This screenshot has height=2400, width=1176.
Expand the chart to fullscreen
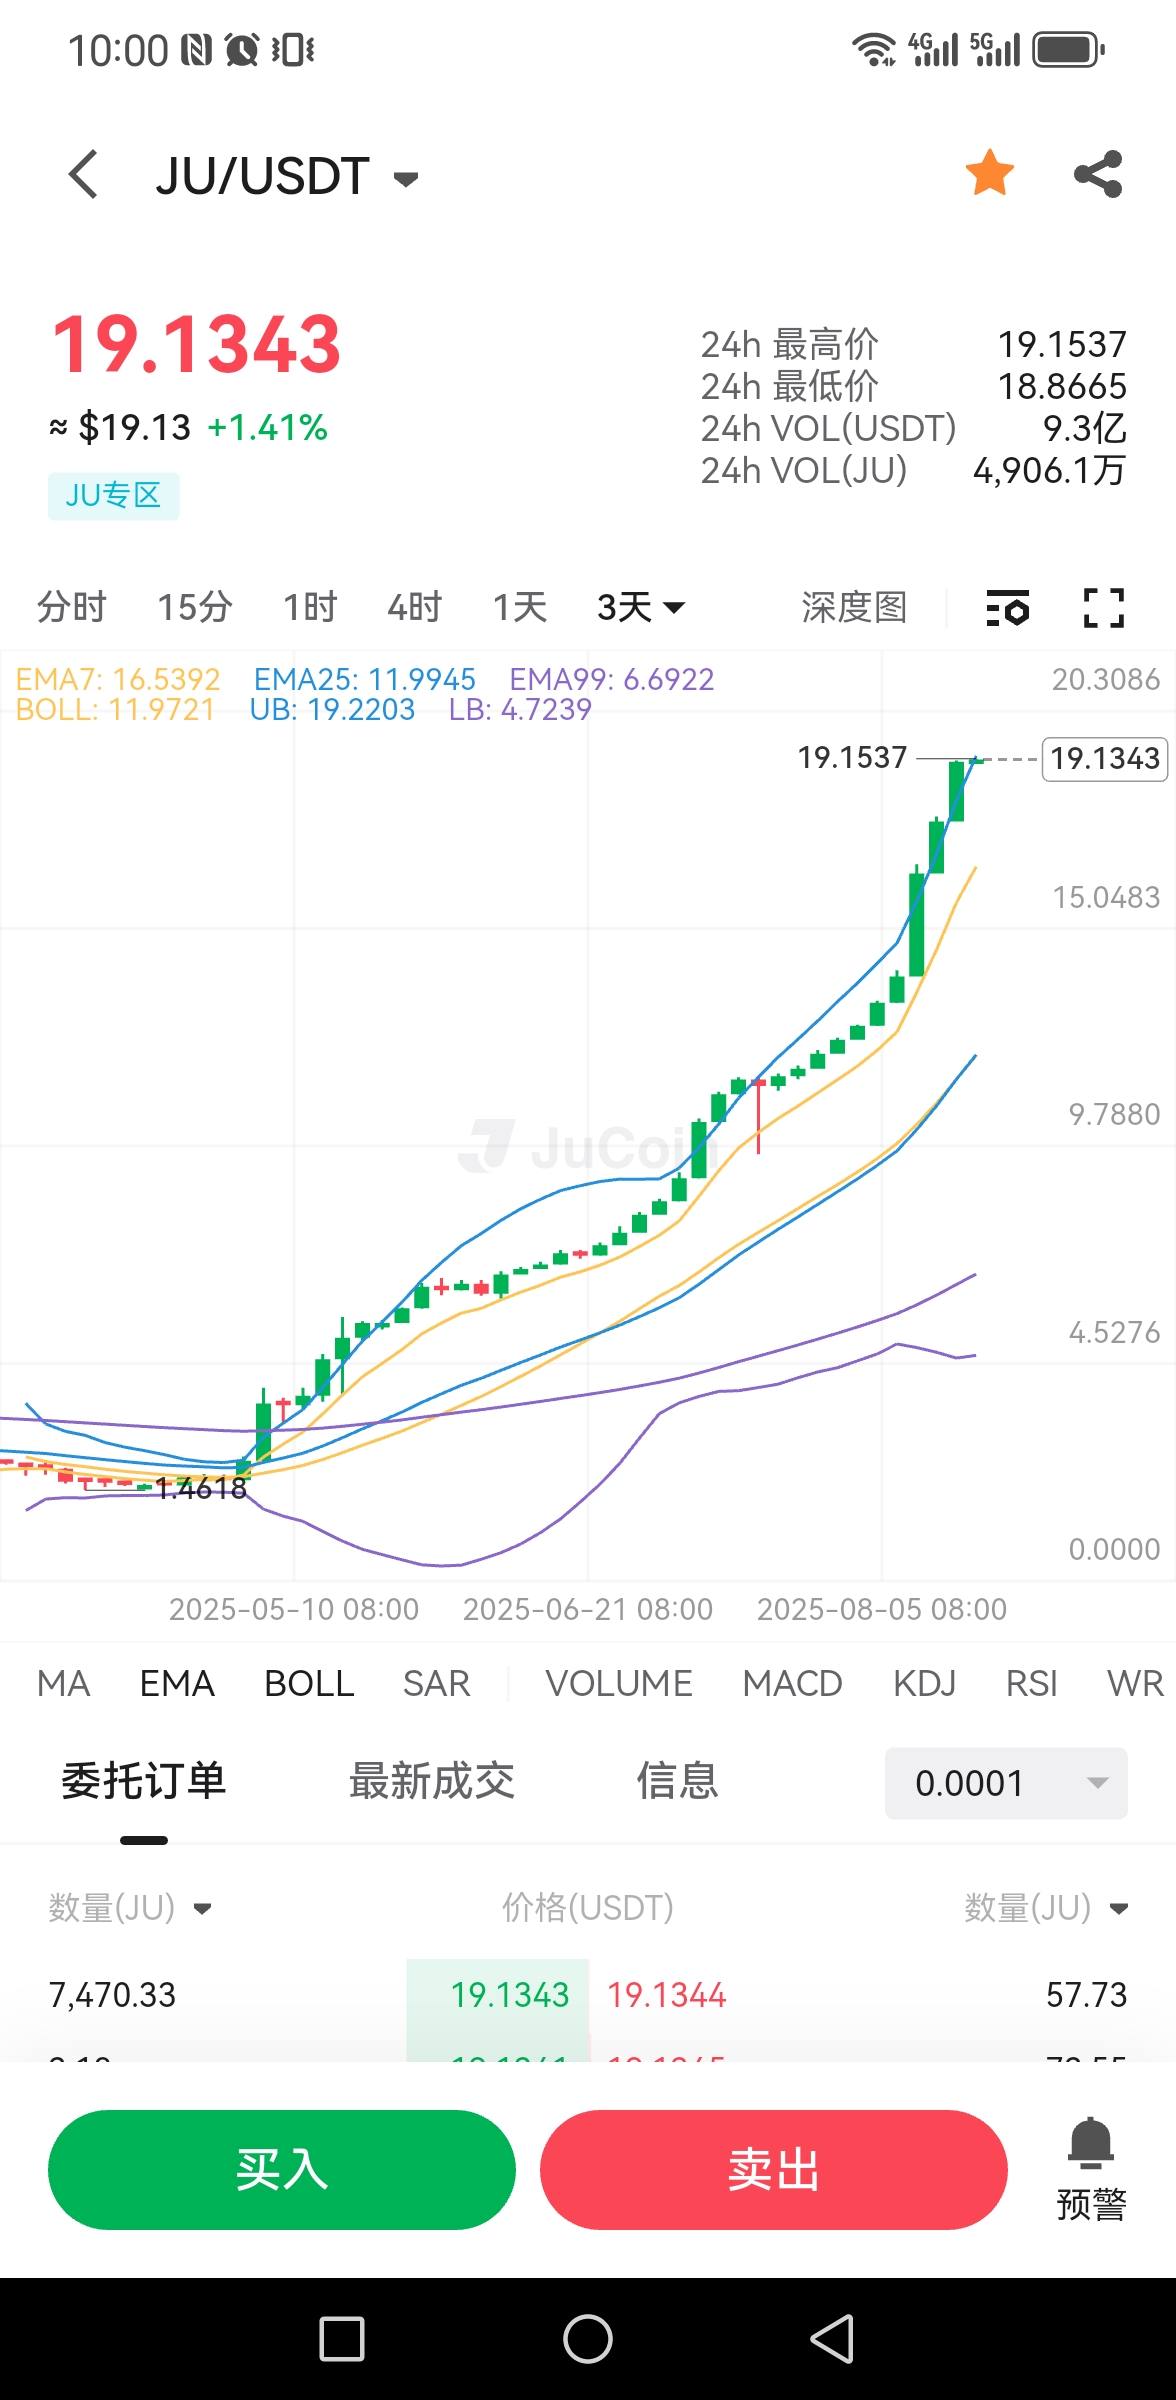(x=1104, y=607)
